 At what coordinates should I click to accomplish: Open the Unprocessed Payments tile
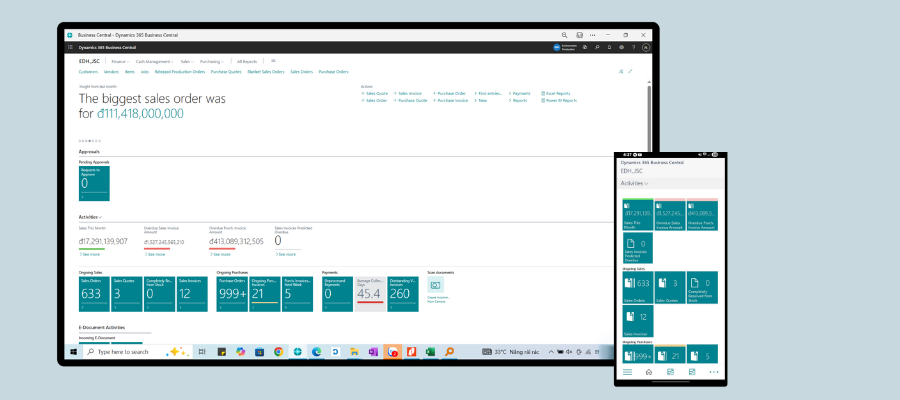point(338,294)
